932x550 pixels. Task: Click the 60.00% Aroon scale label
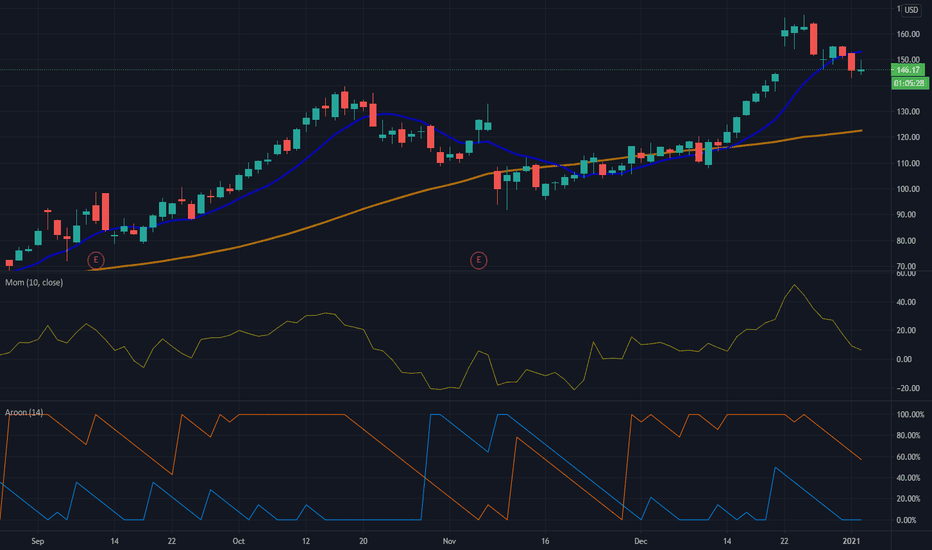click(910, 457)
